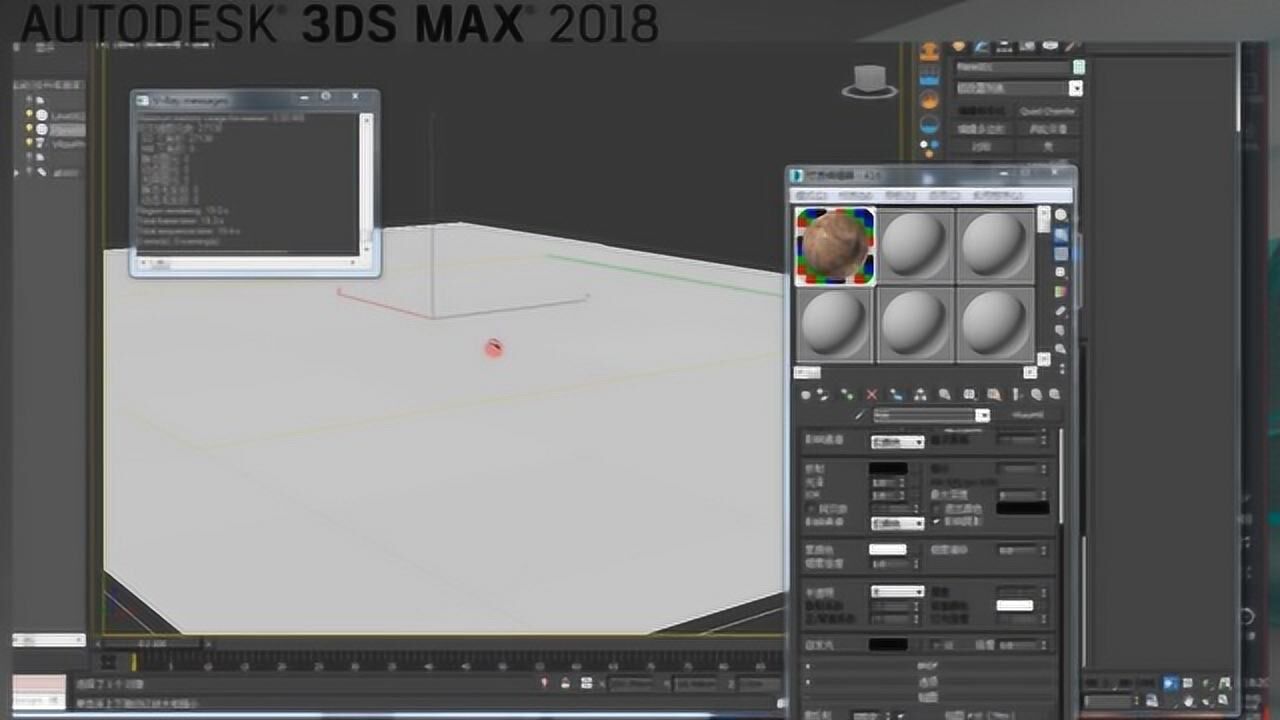The image size is (1280, 720).
Task: Click Put to Library icon
Action: 944,395
